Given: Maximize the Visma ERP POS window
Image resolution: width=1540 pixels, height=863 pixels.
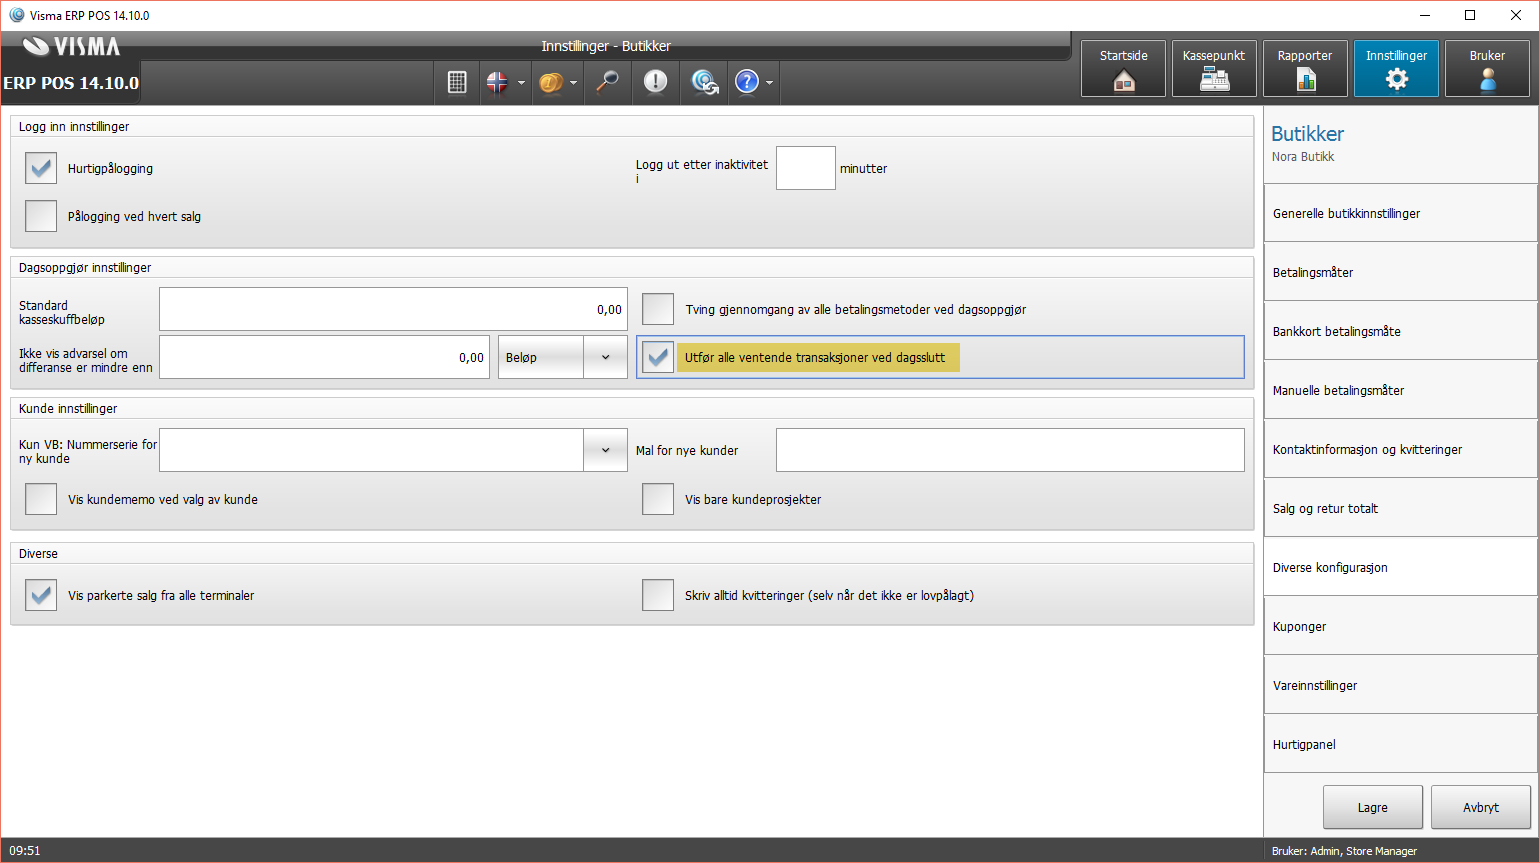Looking at the screenshot, I should tap(1470, 15).
